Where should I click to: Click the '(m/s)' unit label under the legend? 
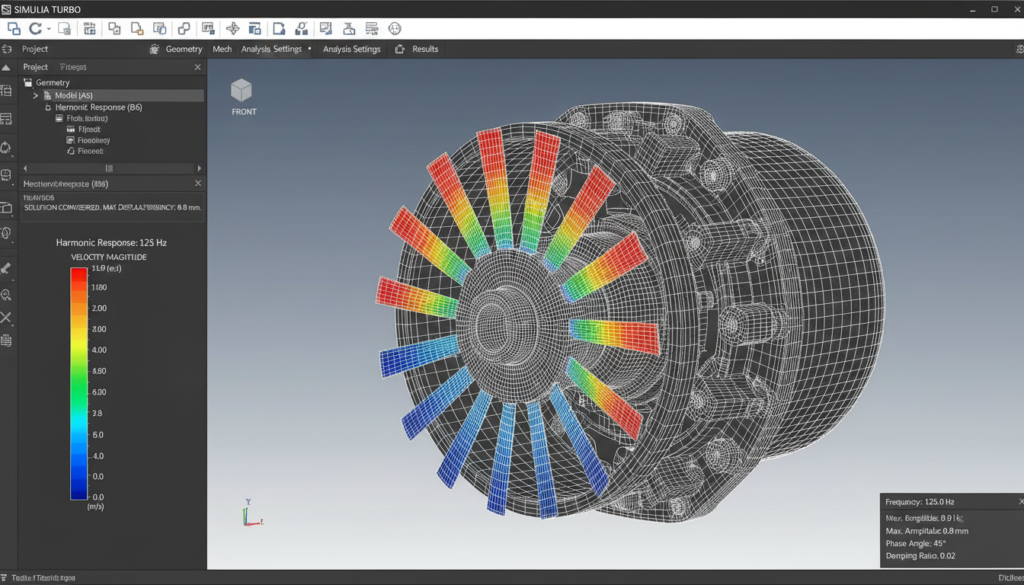[x=95, y=507]
